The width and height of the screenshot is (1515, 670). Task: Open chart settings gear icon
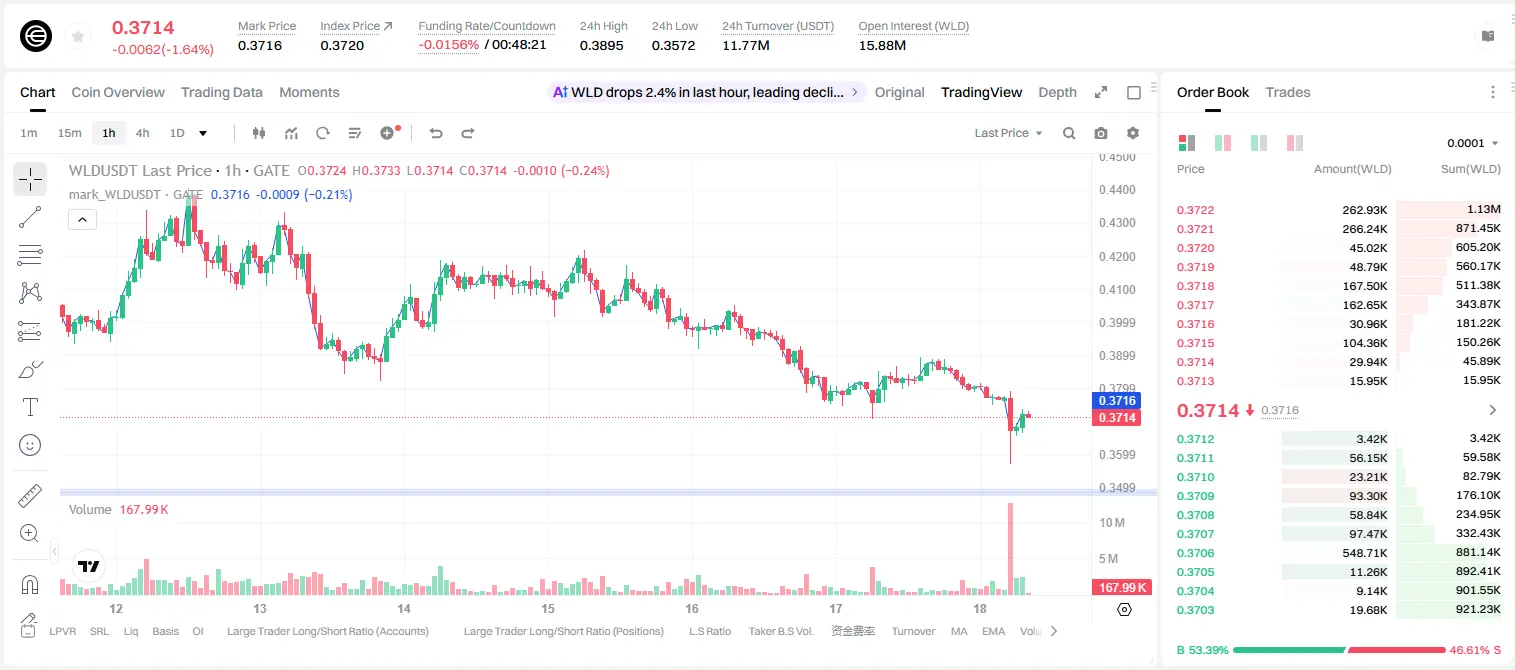point(1133,133)
